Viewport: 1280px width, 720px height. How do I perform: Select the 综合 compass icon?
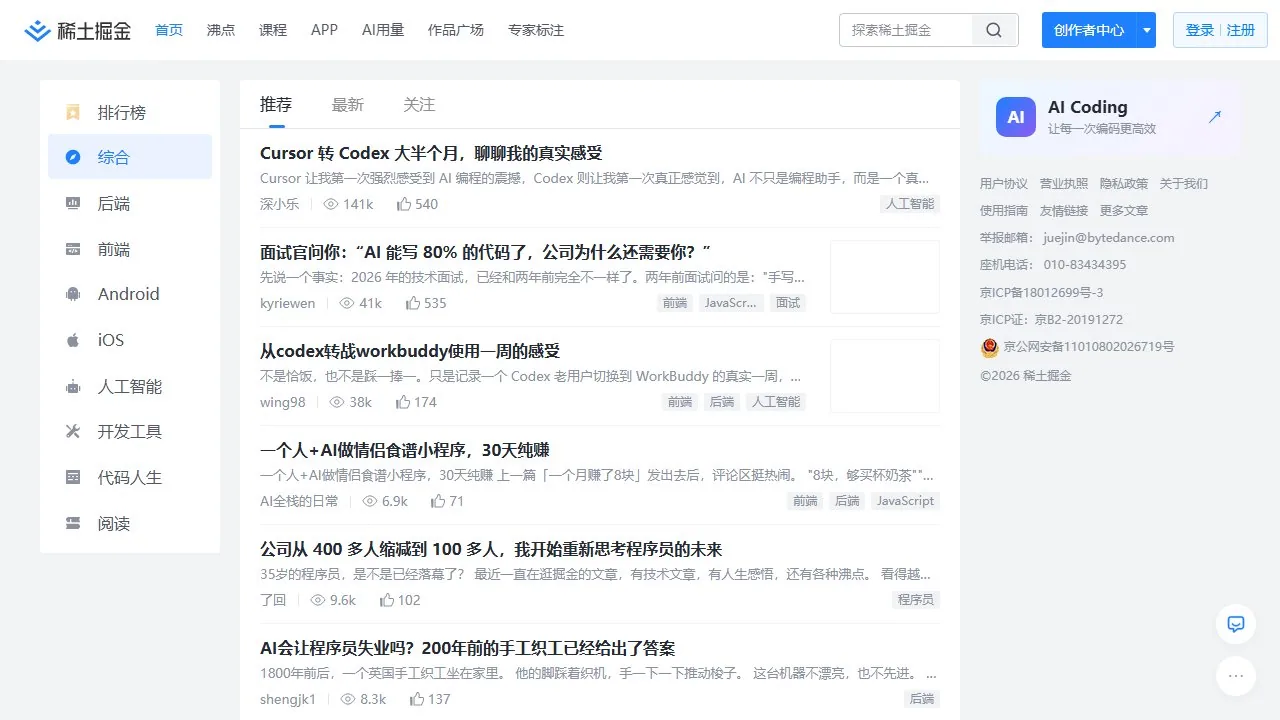73,157
